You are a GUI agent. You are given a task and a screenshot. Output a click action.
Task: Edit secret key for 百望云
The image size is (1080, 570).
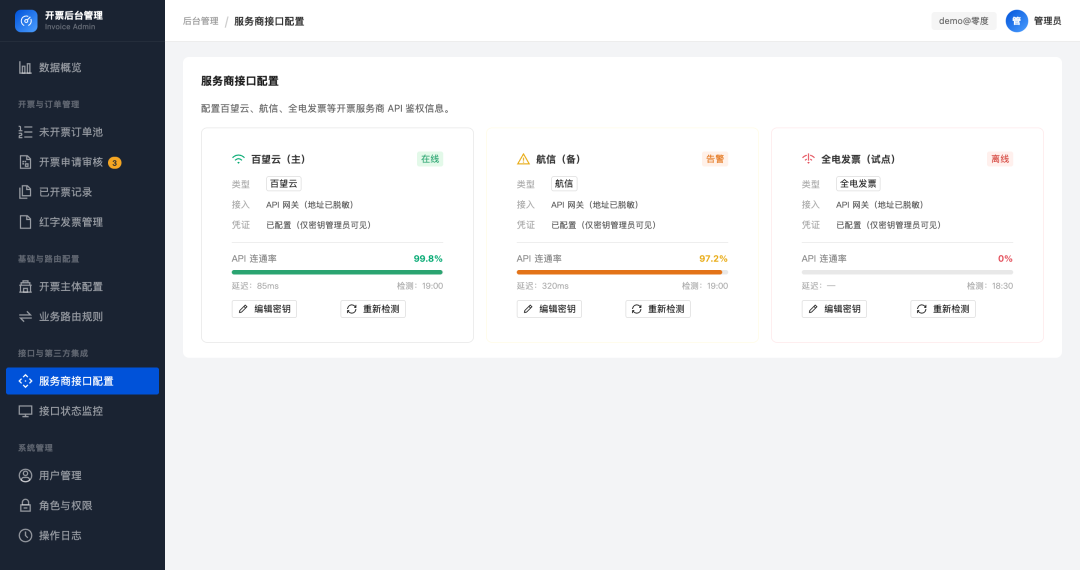(264, 309)
